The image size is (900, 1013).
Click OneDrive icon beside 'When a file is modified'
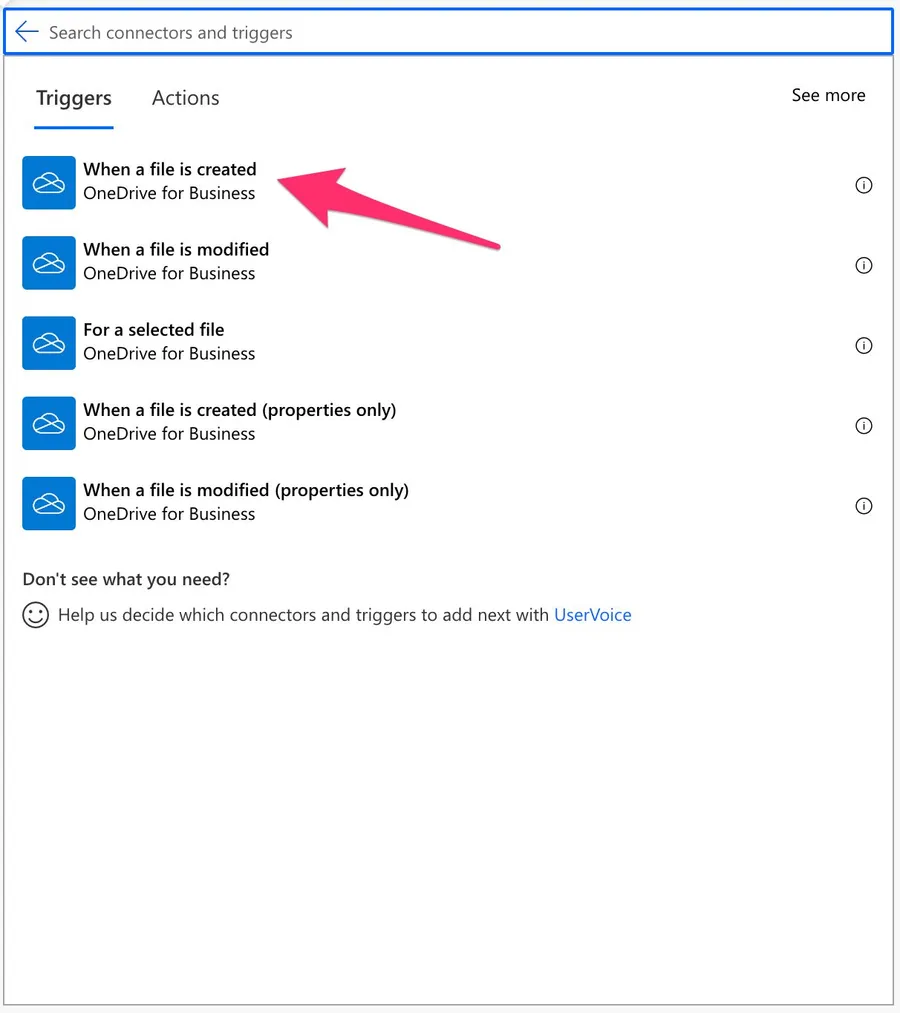[49, 263]
